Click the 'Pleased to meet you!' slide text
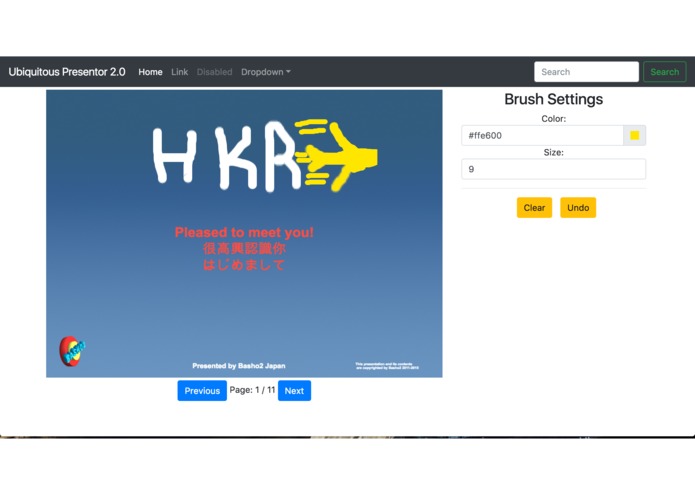 [x=244, y=233]
